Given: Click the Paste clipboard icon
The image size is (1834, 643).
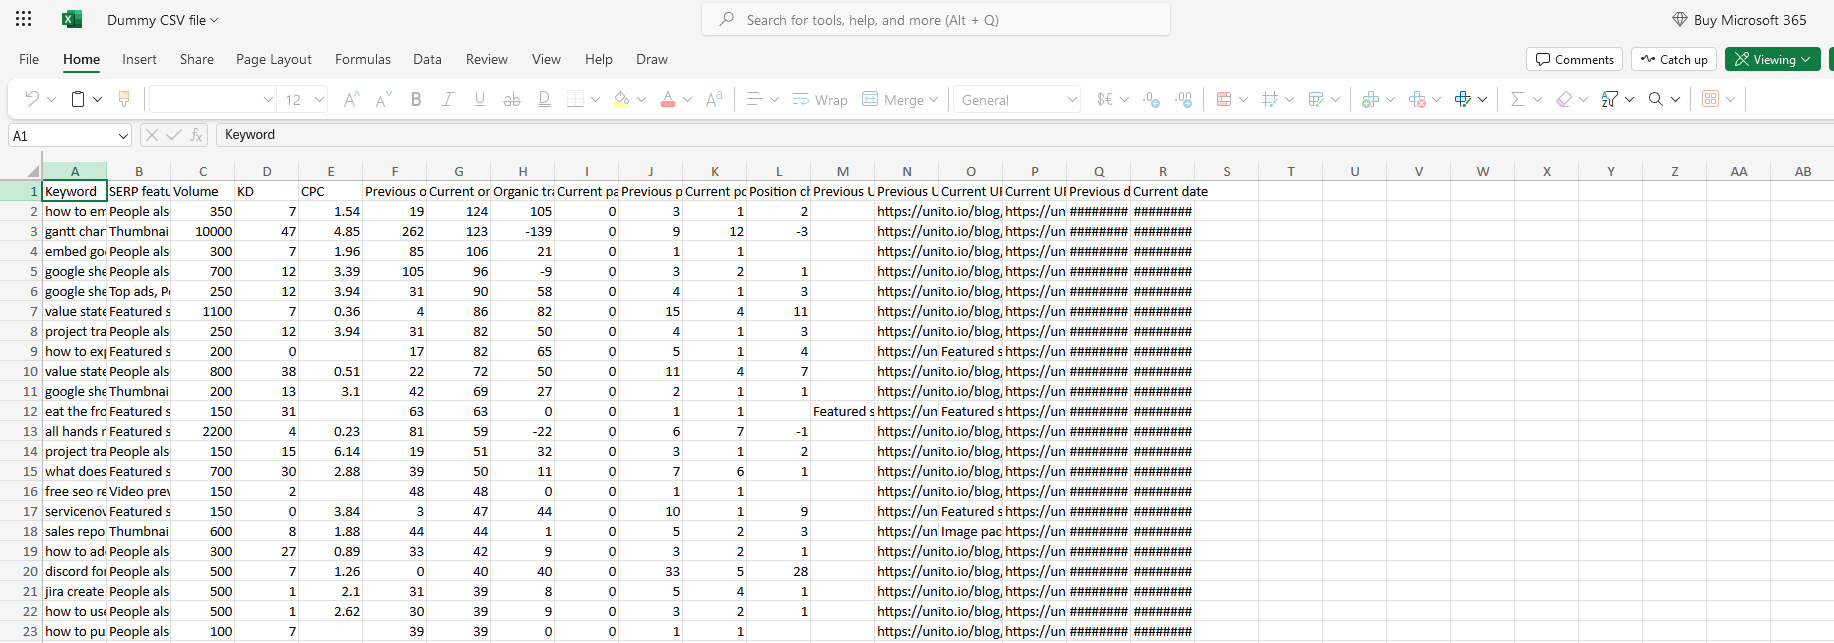Looking at the screenshot, I should point(78,99).
